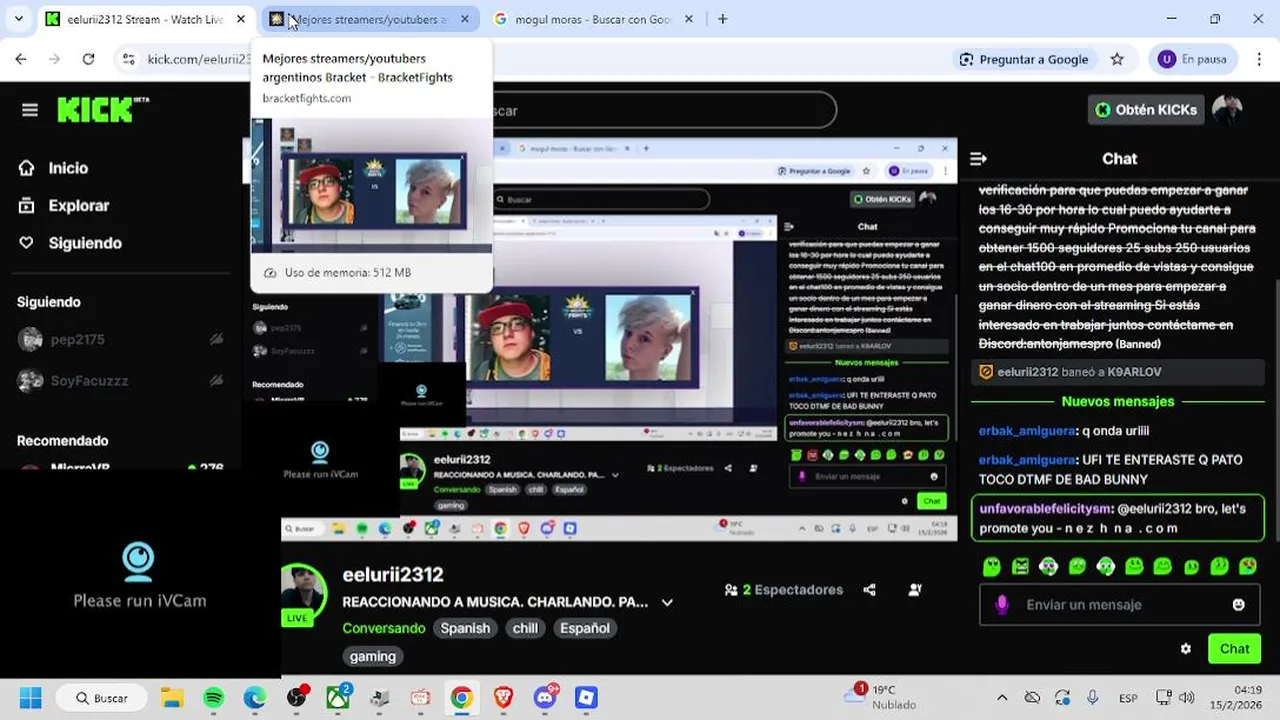The height and width of the screenshot is (720, 1280).
Task: Open chat settings gear
Action: click(x=1186, y=649)
